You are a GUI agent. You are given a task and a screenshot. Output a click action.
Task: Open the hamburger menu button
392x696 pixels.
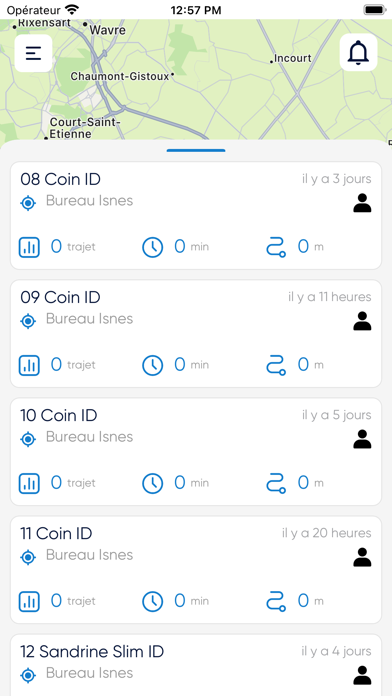click(33, 53)
